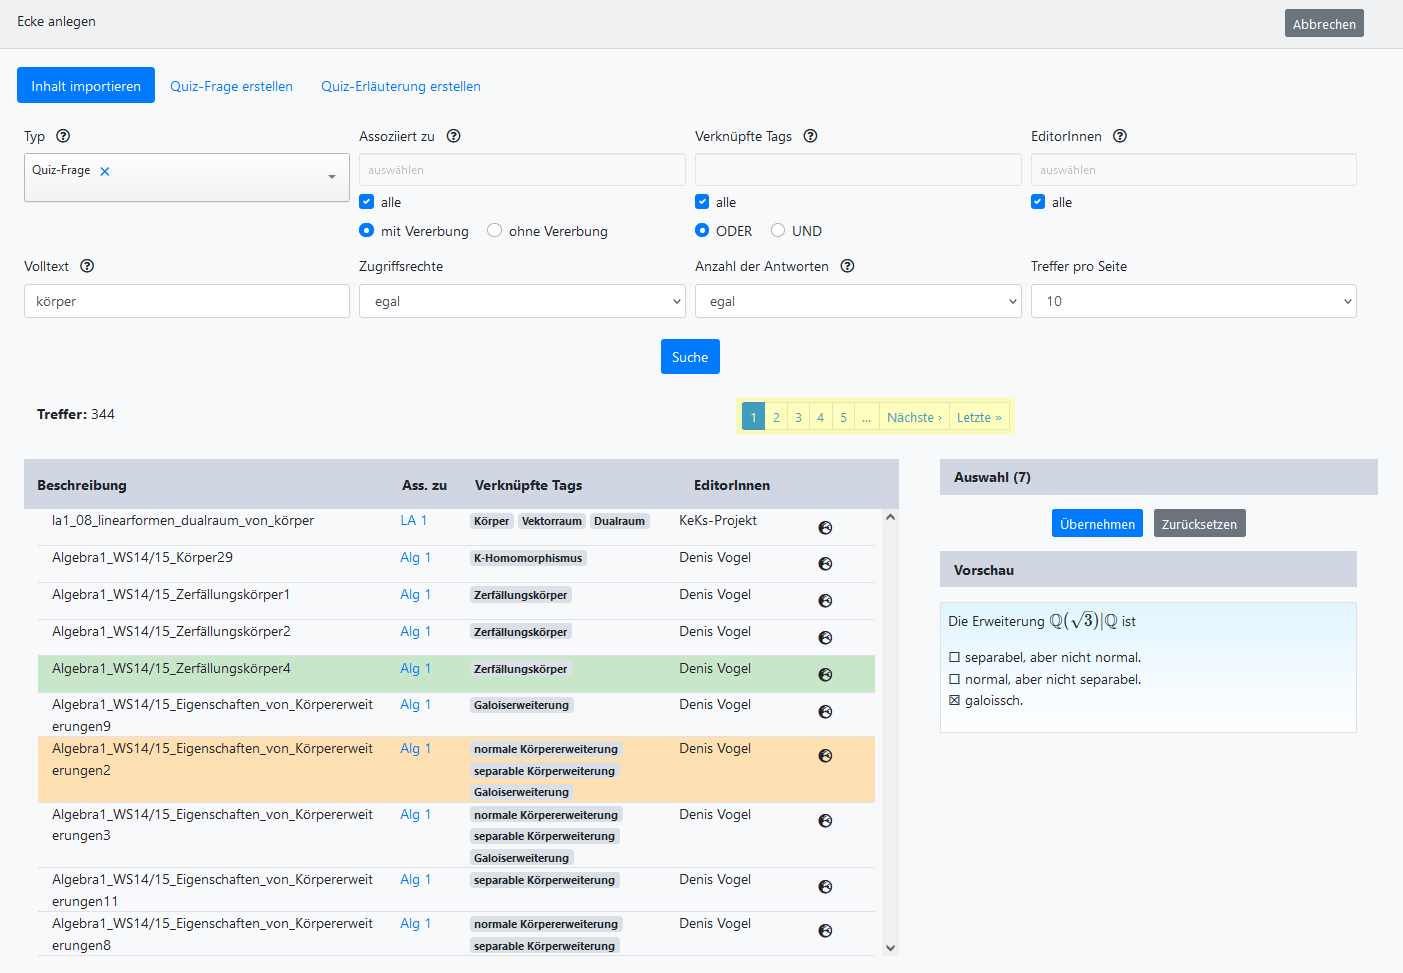Click the help icon for Anzahl der Antworten
Image resolution: width=1403 pixels, height=973 pixels.
[847, 266]
